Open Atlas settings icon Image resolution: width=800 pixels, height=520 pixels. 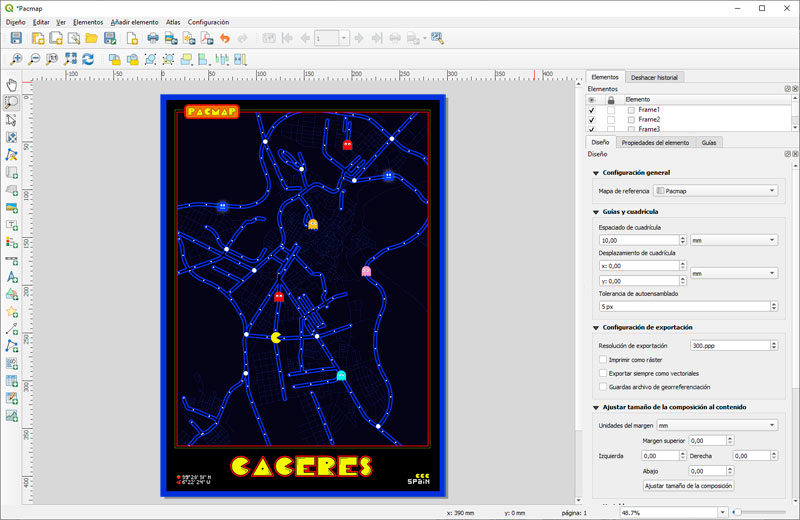pos(437,38)
